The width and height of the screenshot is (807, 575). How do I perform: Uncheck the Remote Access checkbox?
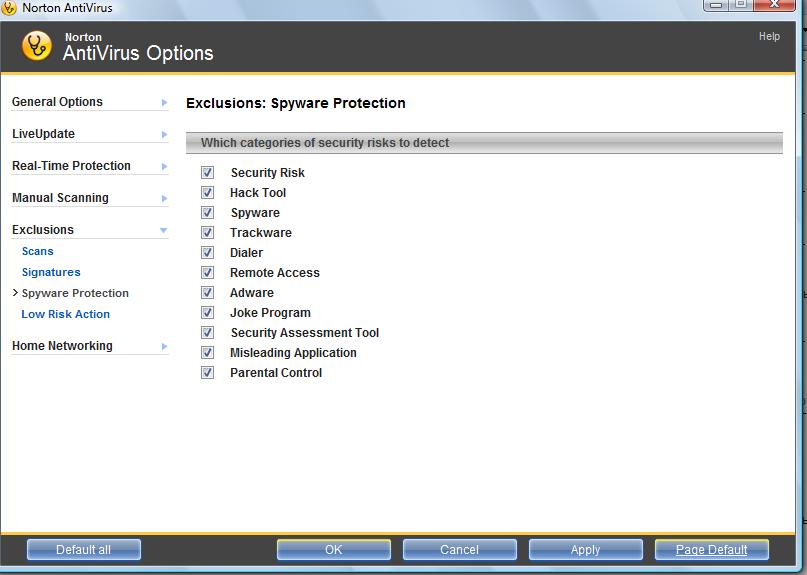[x=207, y=272]
